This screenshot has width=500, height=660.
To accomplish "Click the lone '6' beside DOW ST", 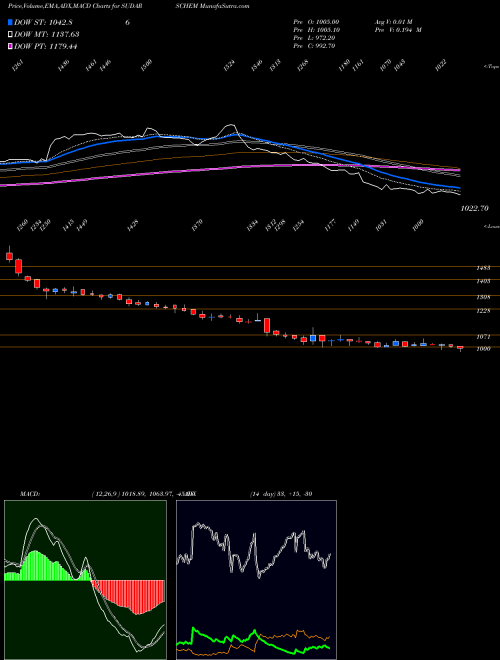I will (x=127, y=22).
